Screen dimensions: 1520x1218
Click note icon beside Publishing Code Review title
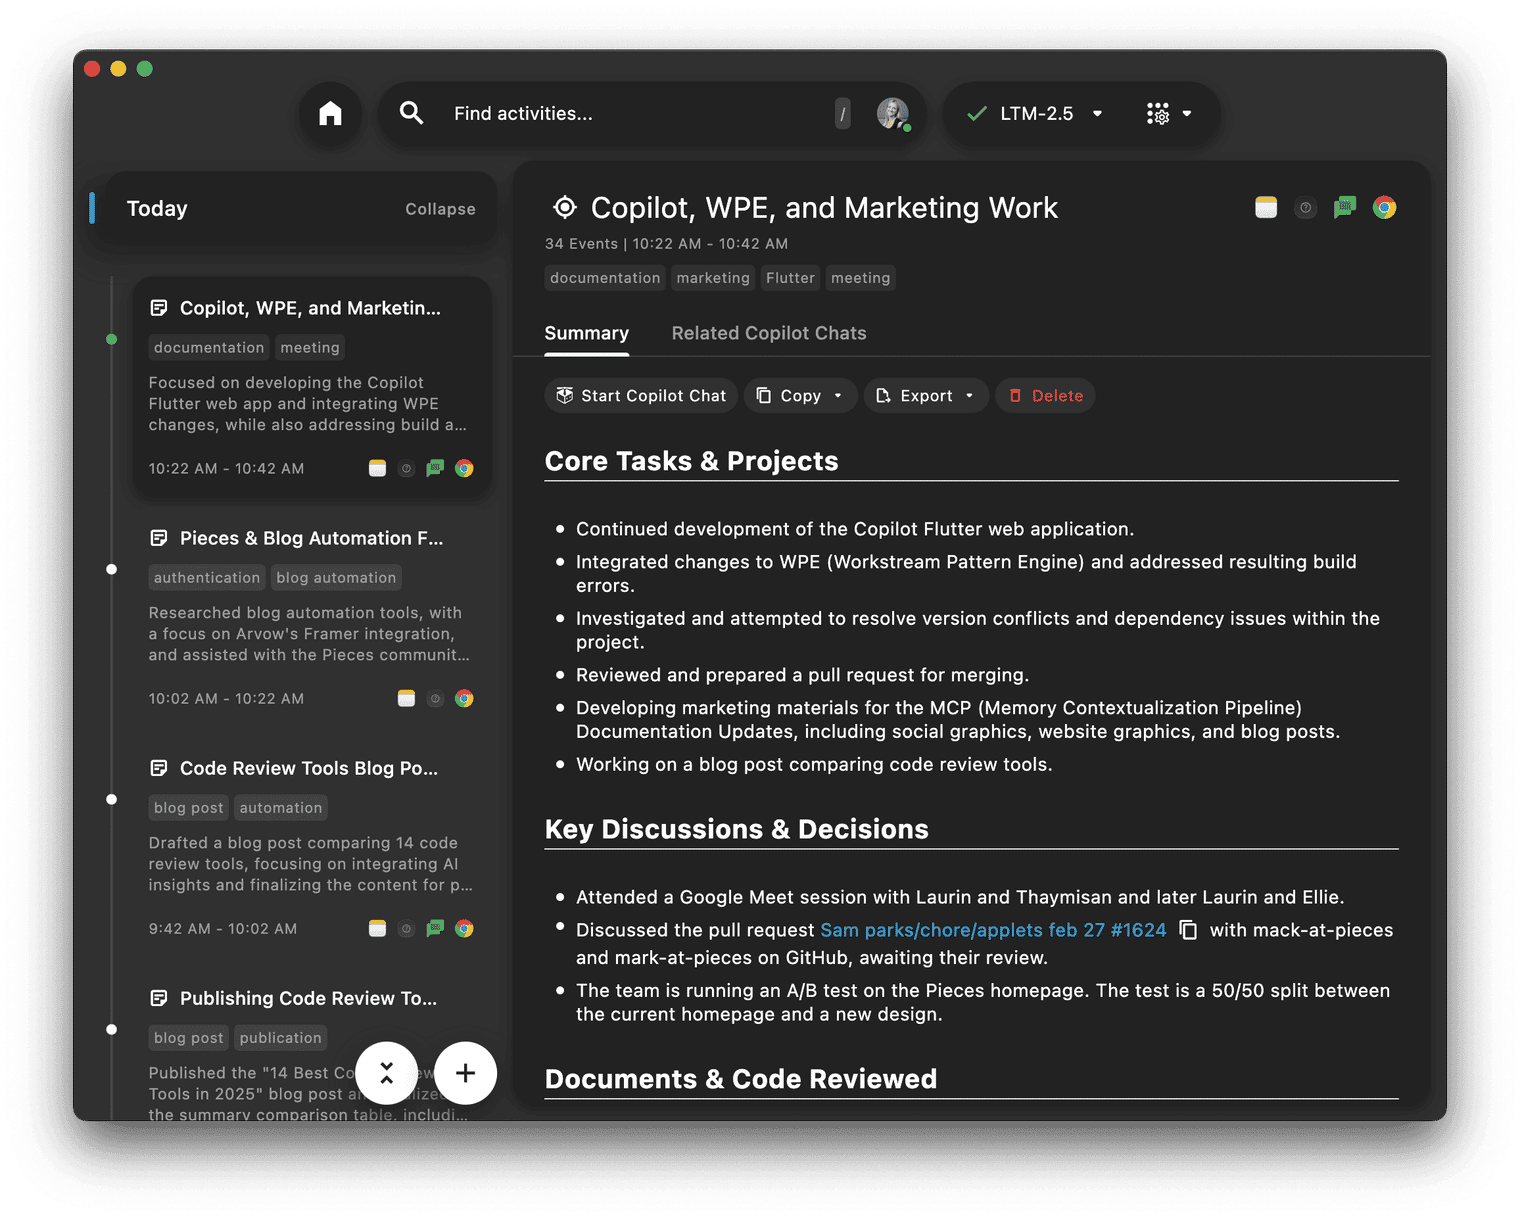(x=158, y=998)
